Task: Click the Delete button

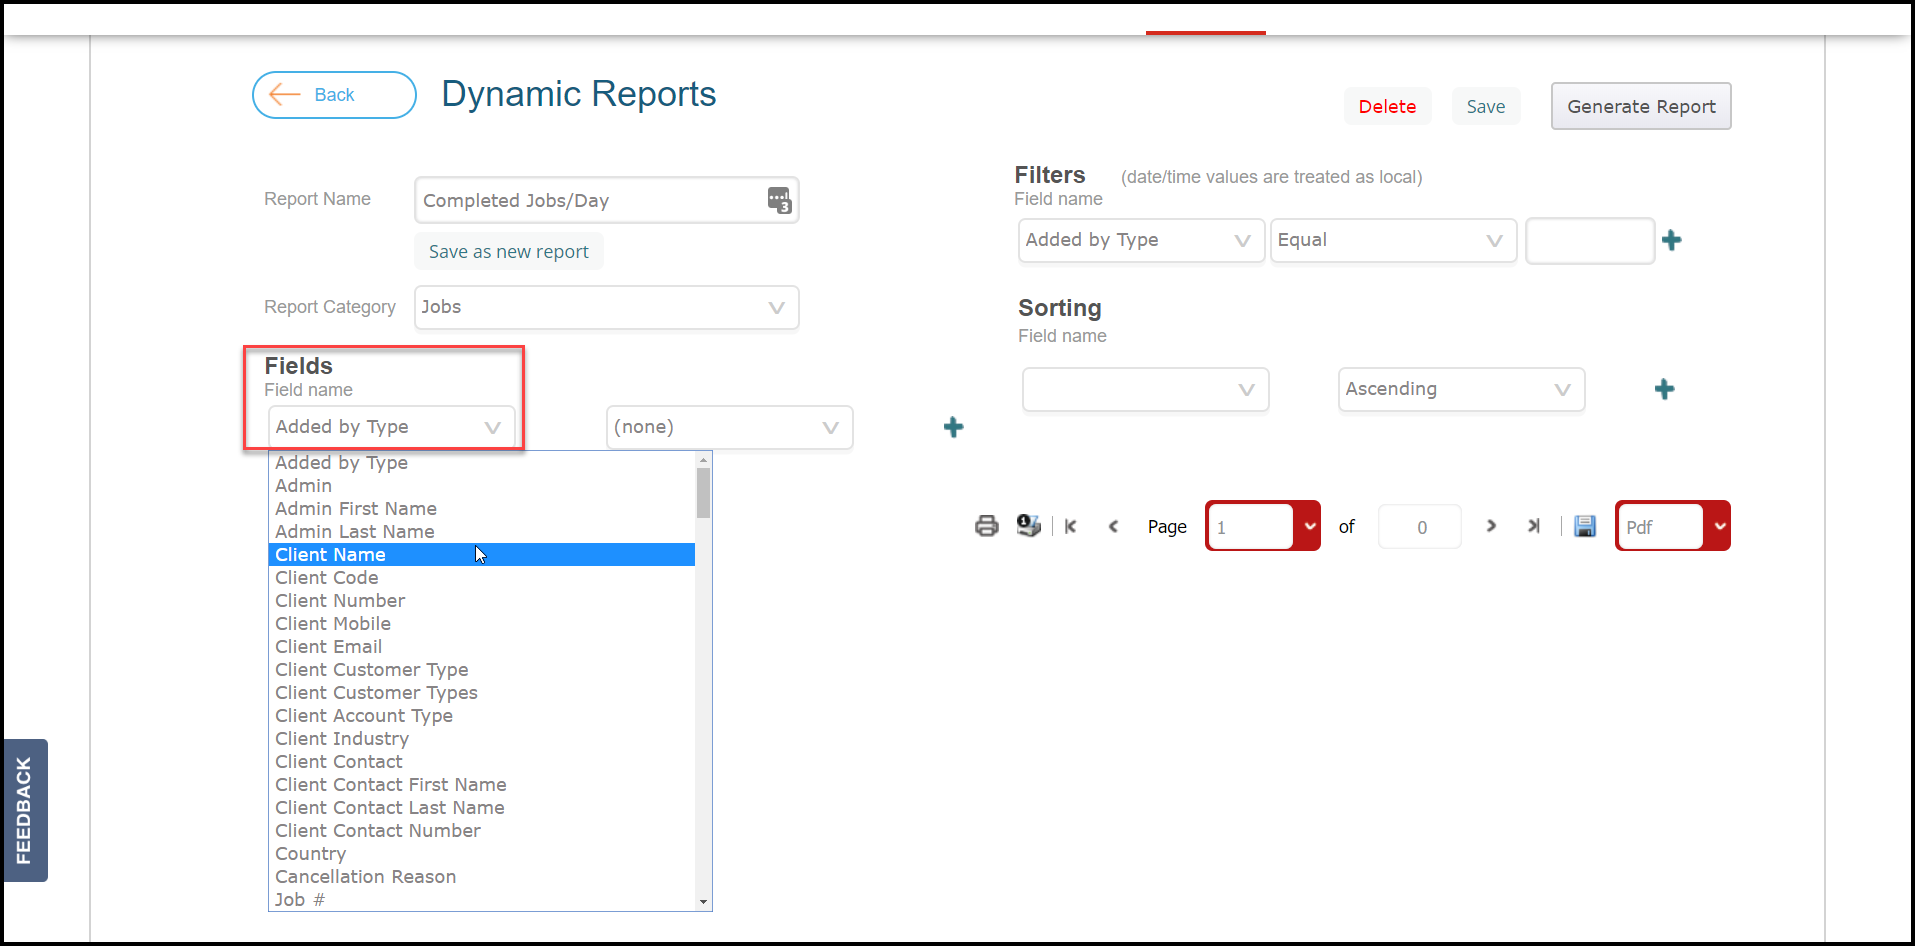Action: (x=1387, y=107)
